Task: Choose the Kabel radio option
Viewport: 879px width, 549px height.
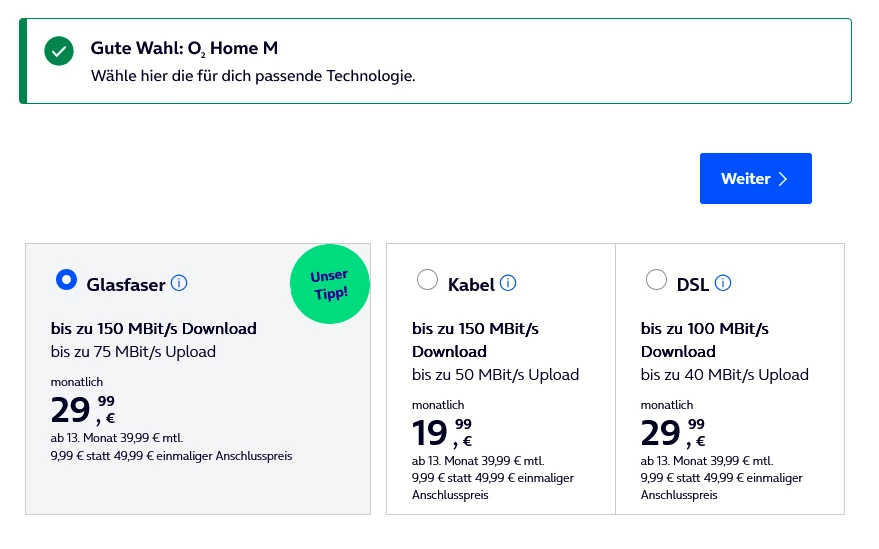Action: tap(427, 281)
